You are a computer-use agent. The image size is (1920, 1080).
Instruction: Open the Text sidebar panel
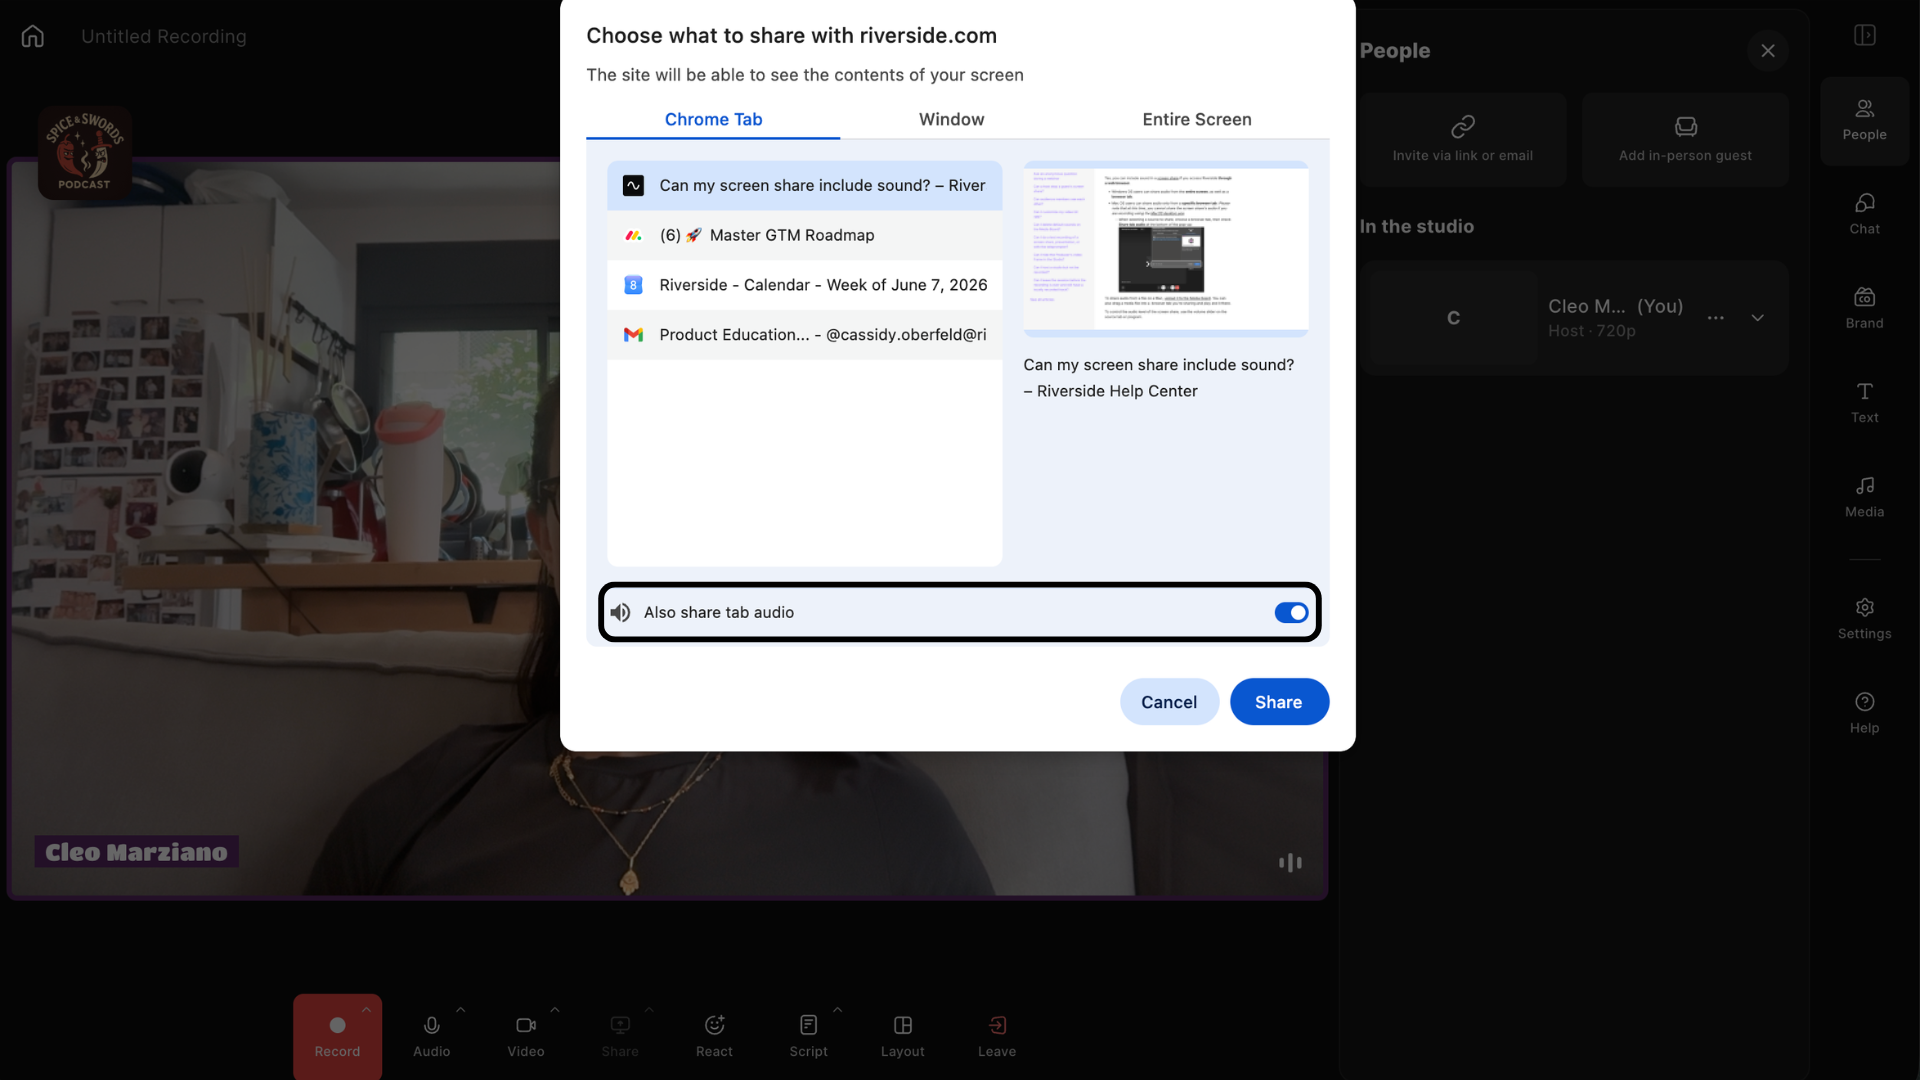tap(1864, 402)
